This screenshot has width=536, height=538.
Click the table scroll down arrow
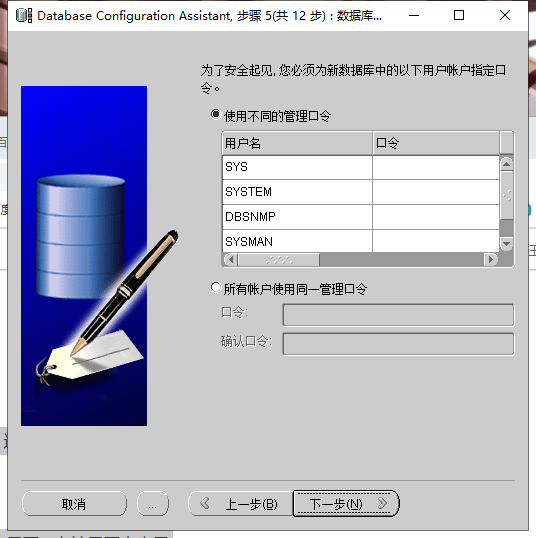[x=506, y=244]
